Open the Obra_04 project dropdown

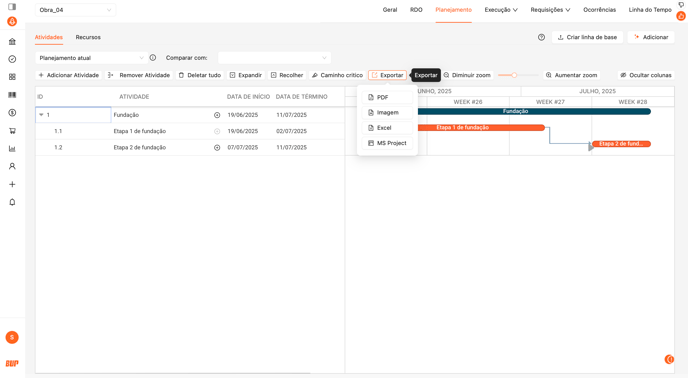[x=75, y=10]
